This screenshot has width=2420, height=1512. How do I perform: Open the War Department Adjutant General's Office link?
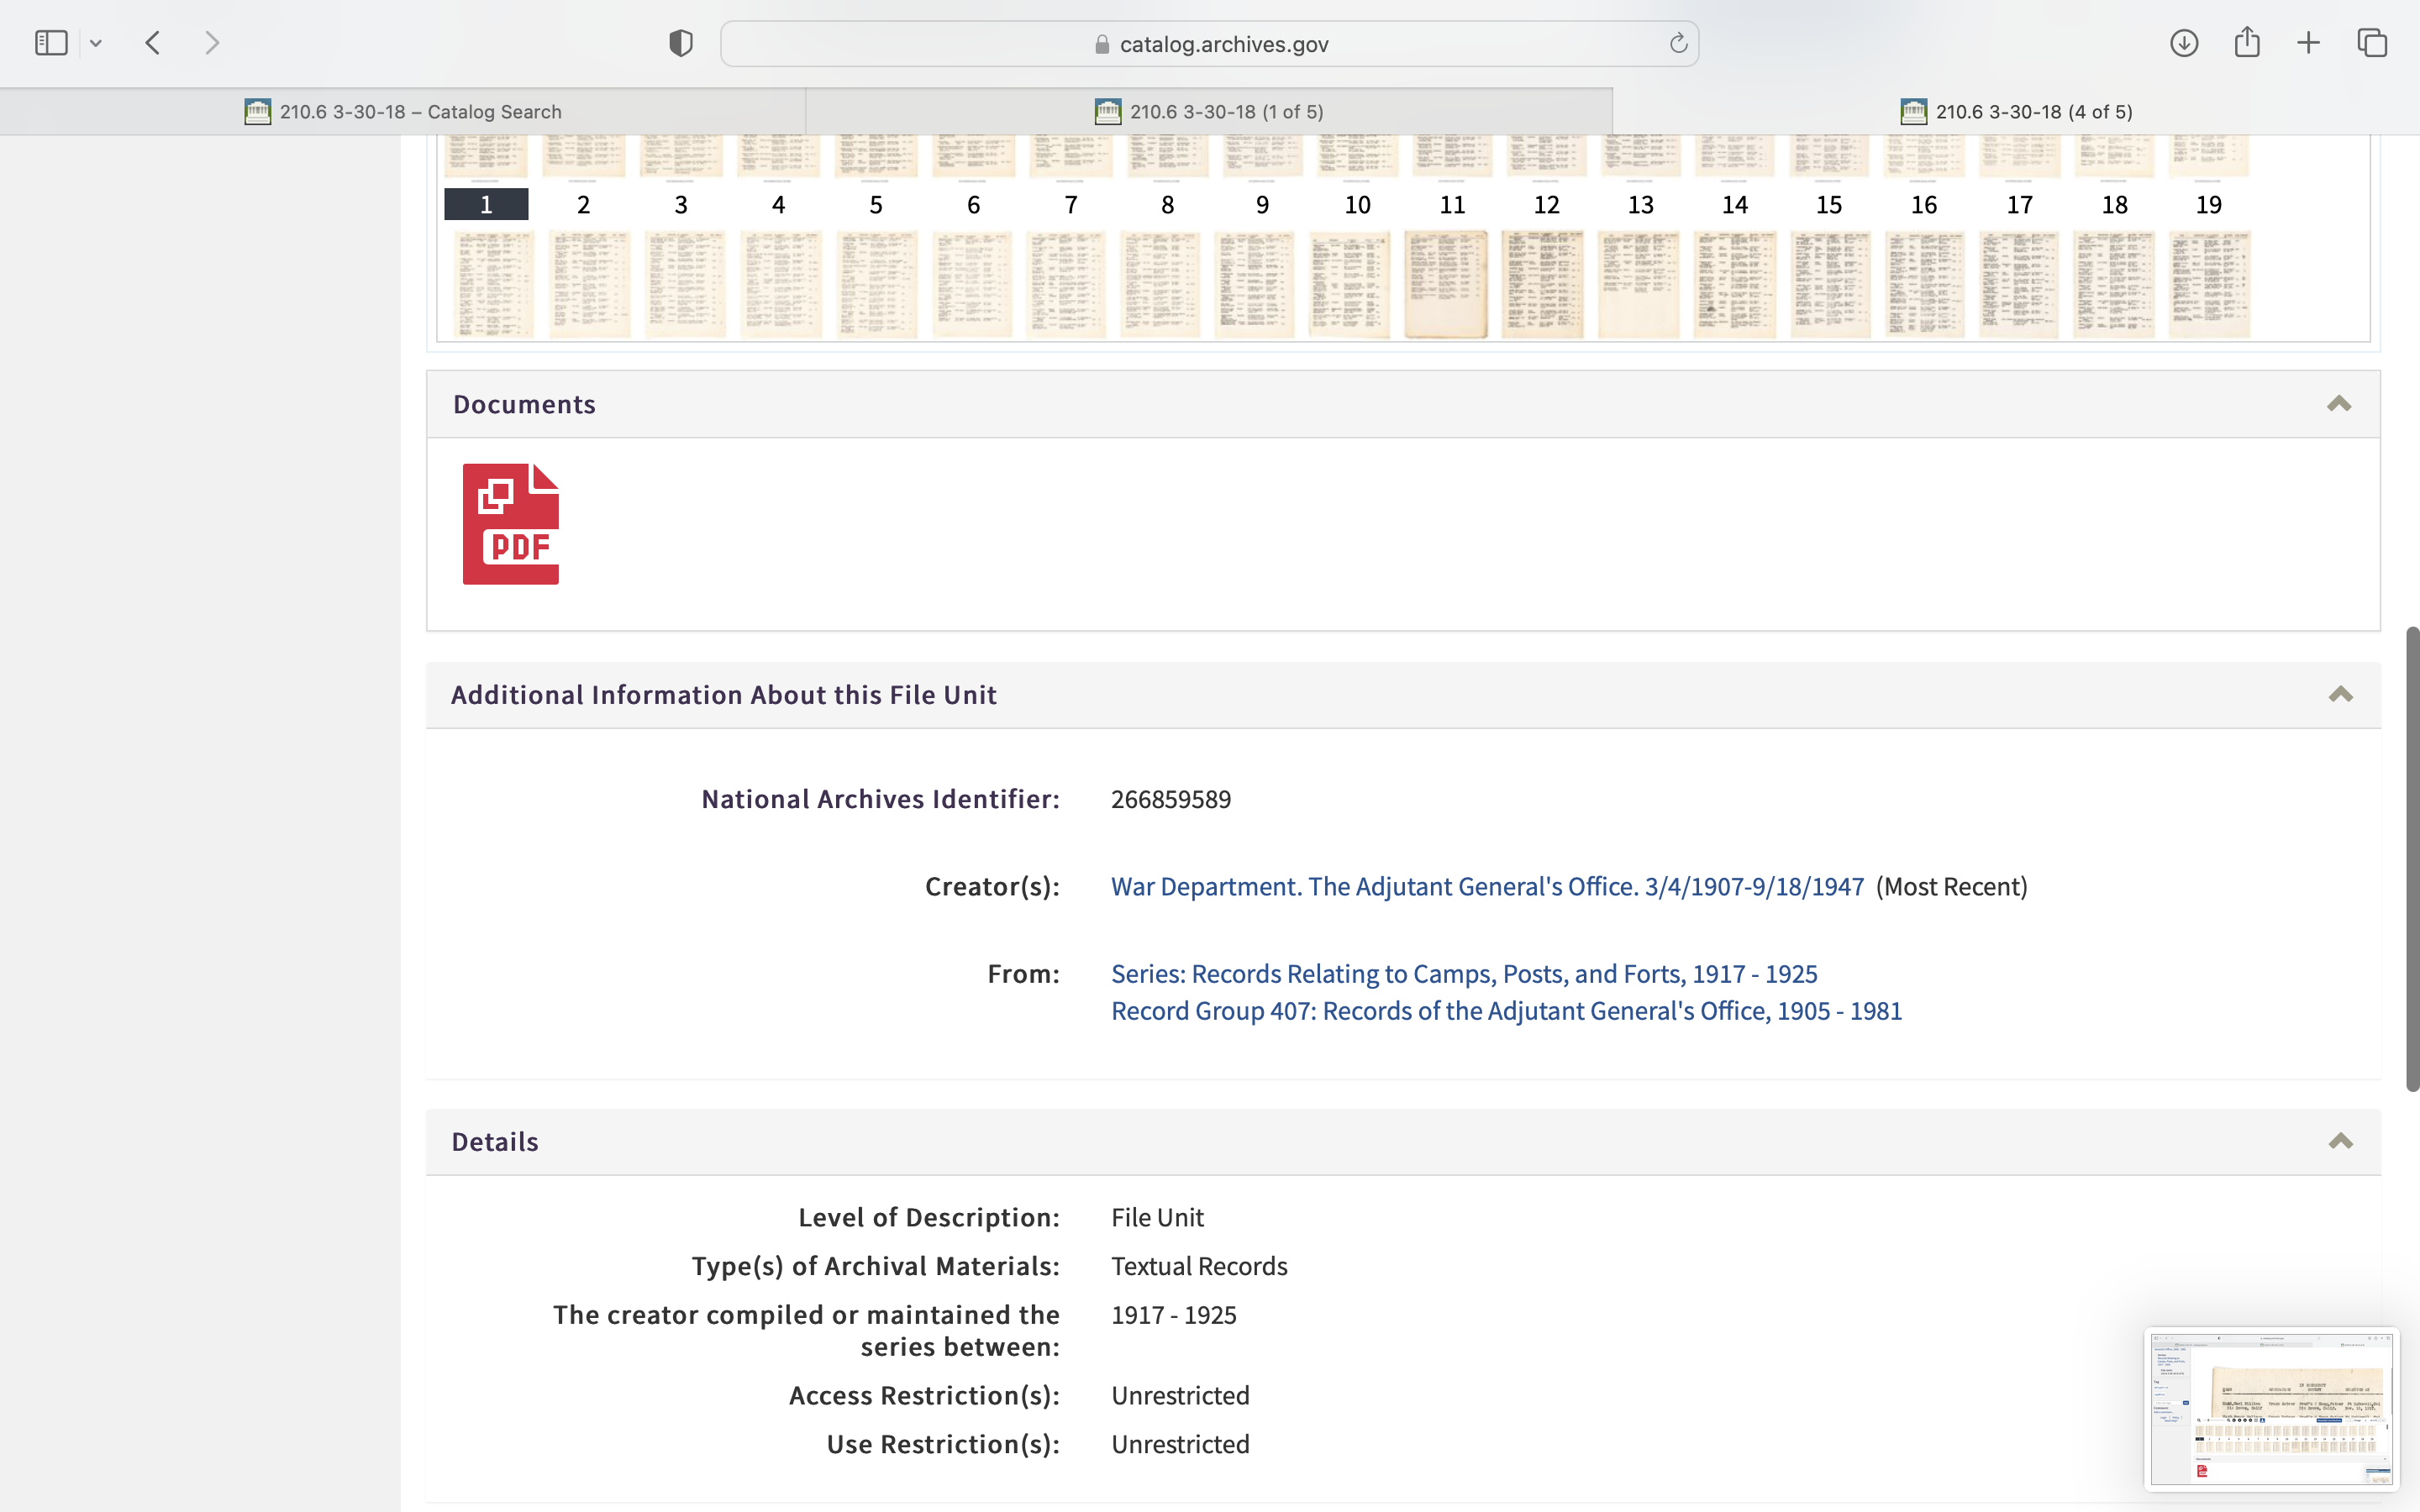1487,886
